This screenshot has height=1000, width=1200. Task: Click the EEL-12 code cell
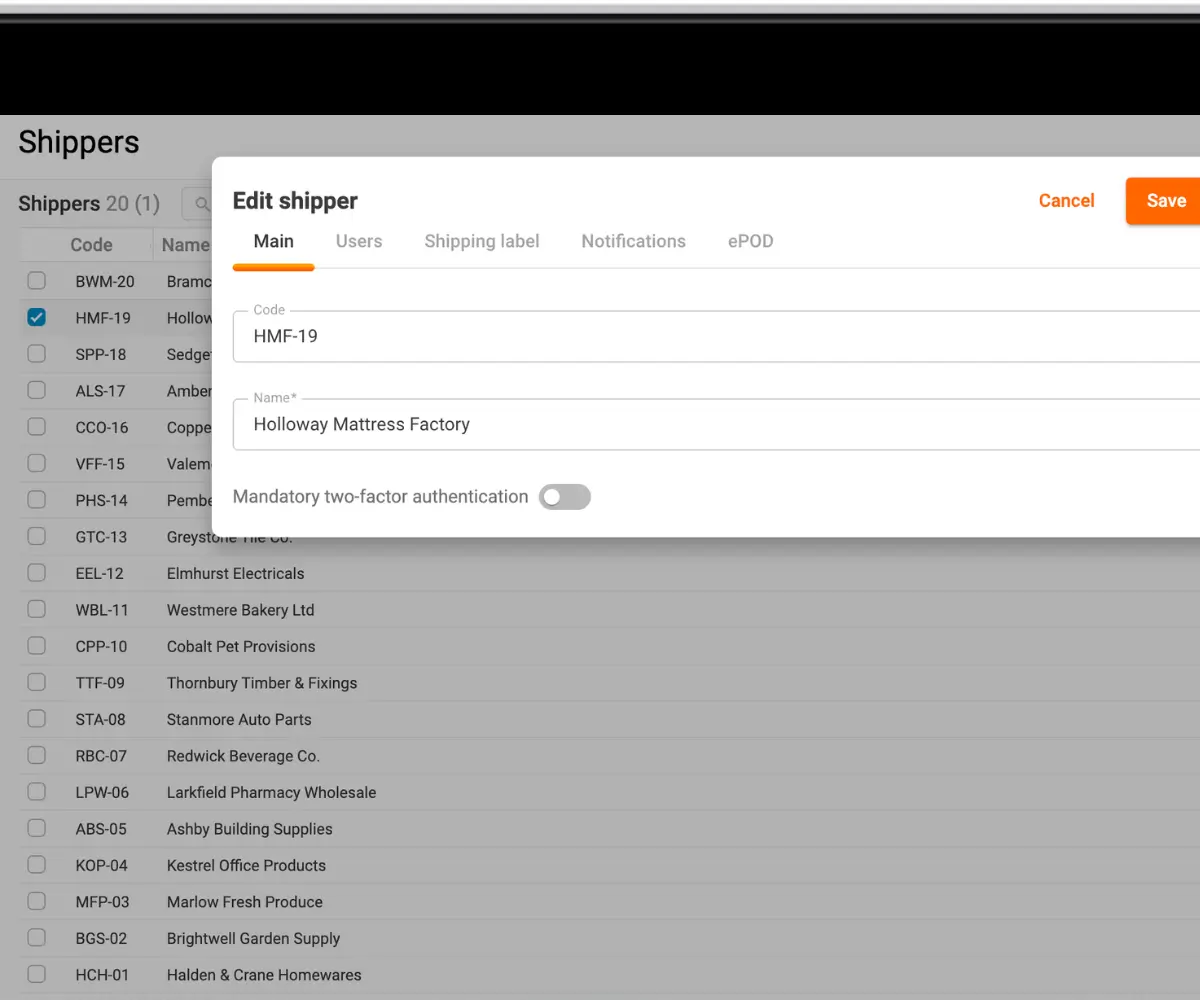(100, 574)
